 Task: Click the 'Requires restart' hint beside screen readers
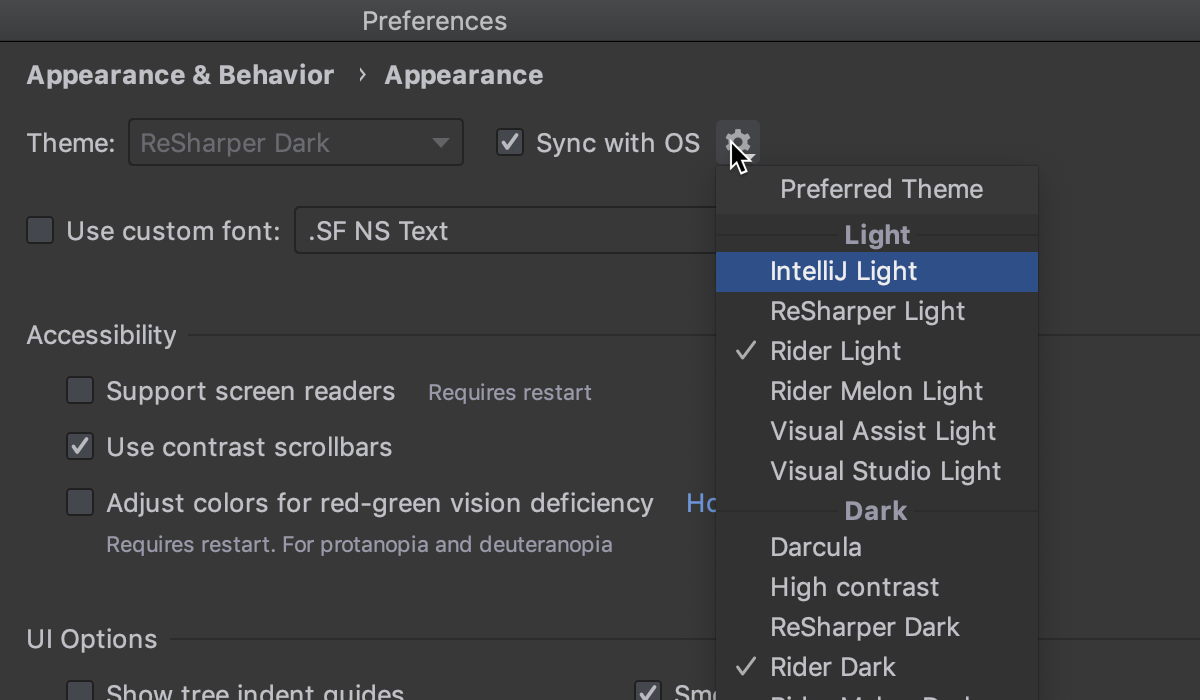pos(510,392)
